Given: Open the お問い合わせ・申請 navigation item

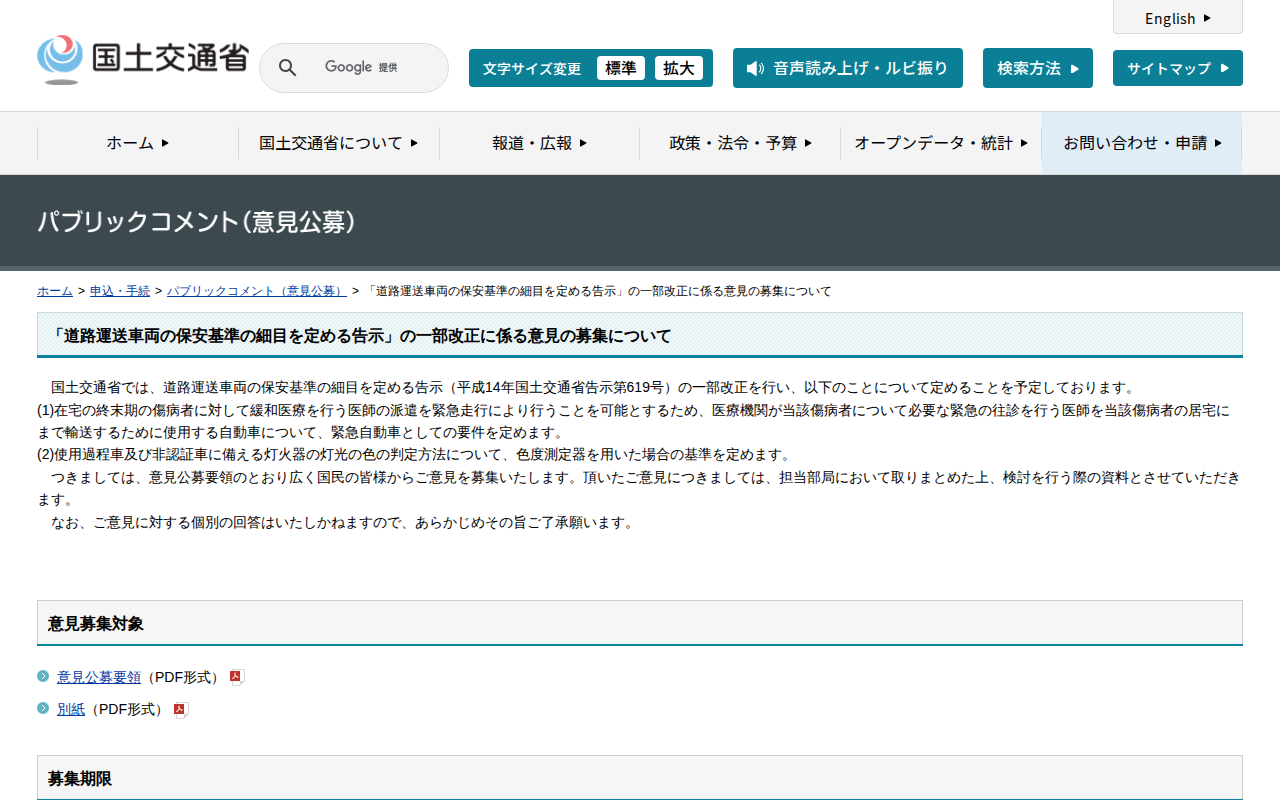Looking at the screenshot, I should [1142, 143].
